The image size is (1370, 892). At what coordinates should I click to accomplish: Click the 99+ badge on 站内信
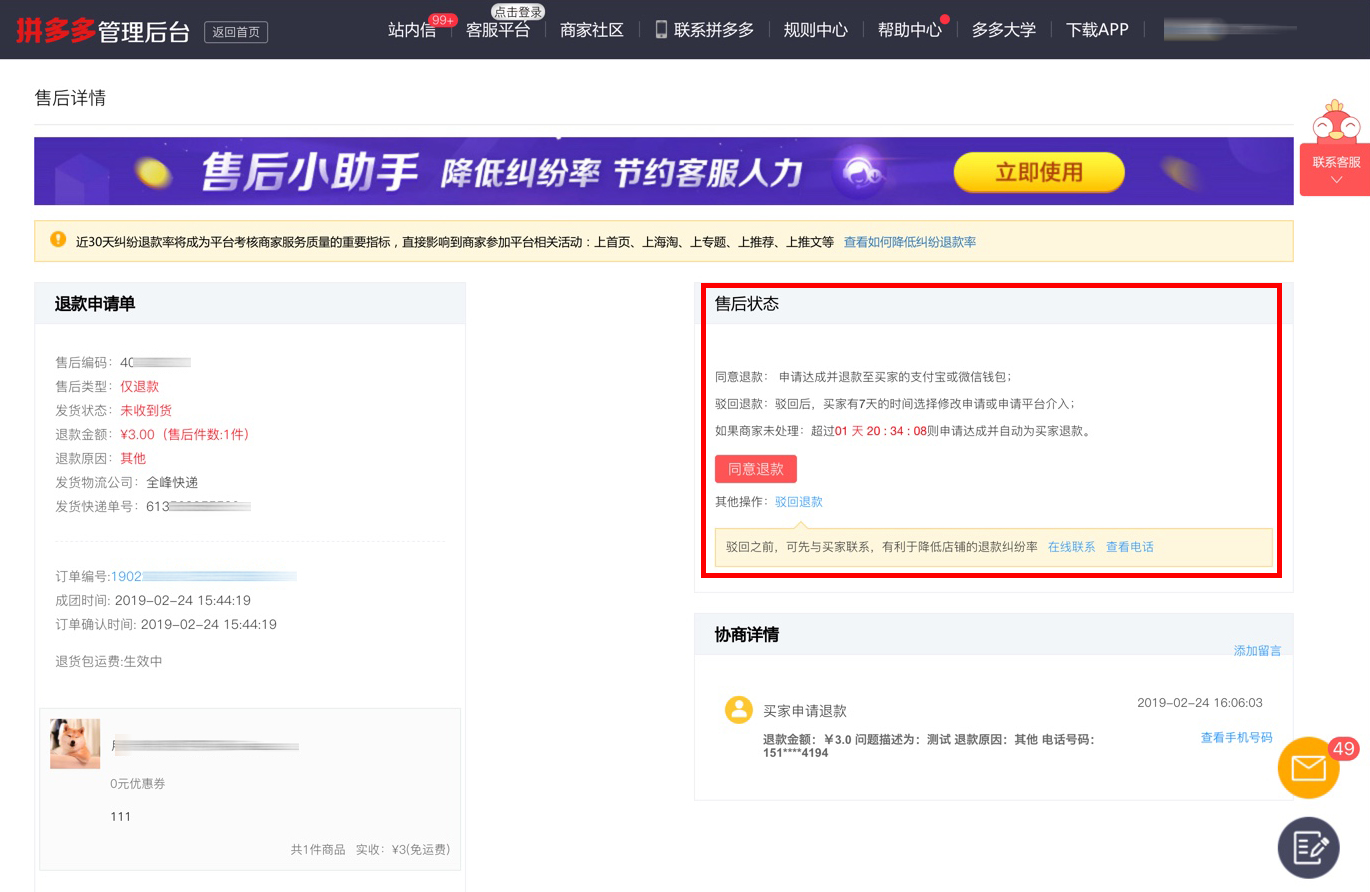tap(442, 20)
